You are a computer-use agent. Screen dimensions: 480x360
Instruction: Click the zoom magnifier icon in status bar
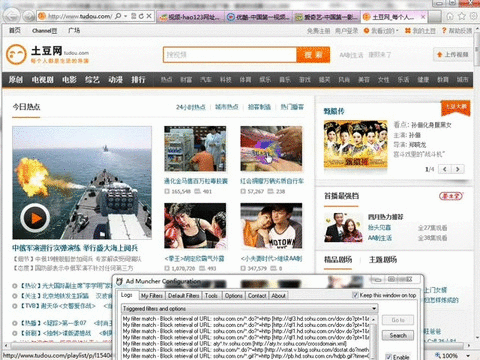(438, 355)
